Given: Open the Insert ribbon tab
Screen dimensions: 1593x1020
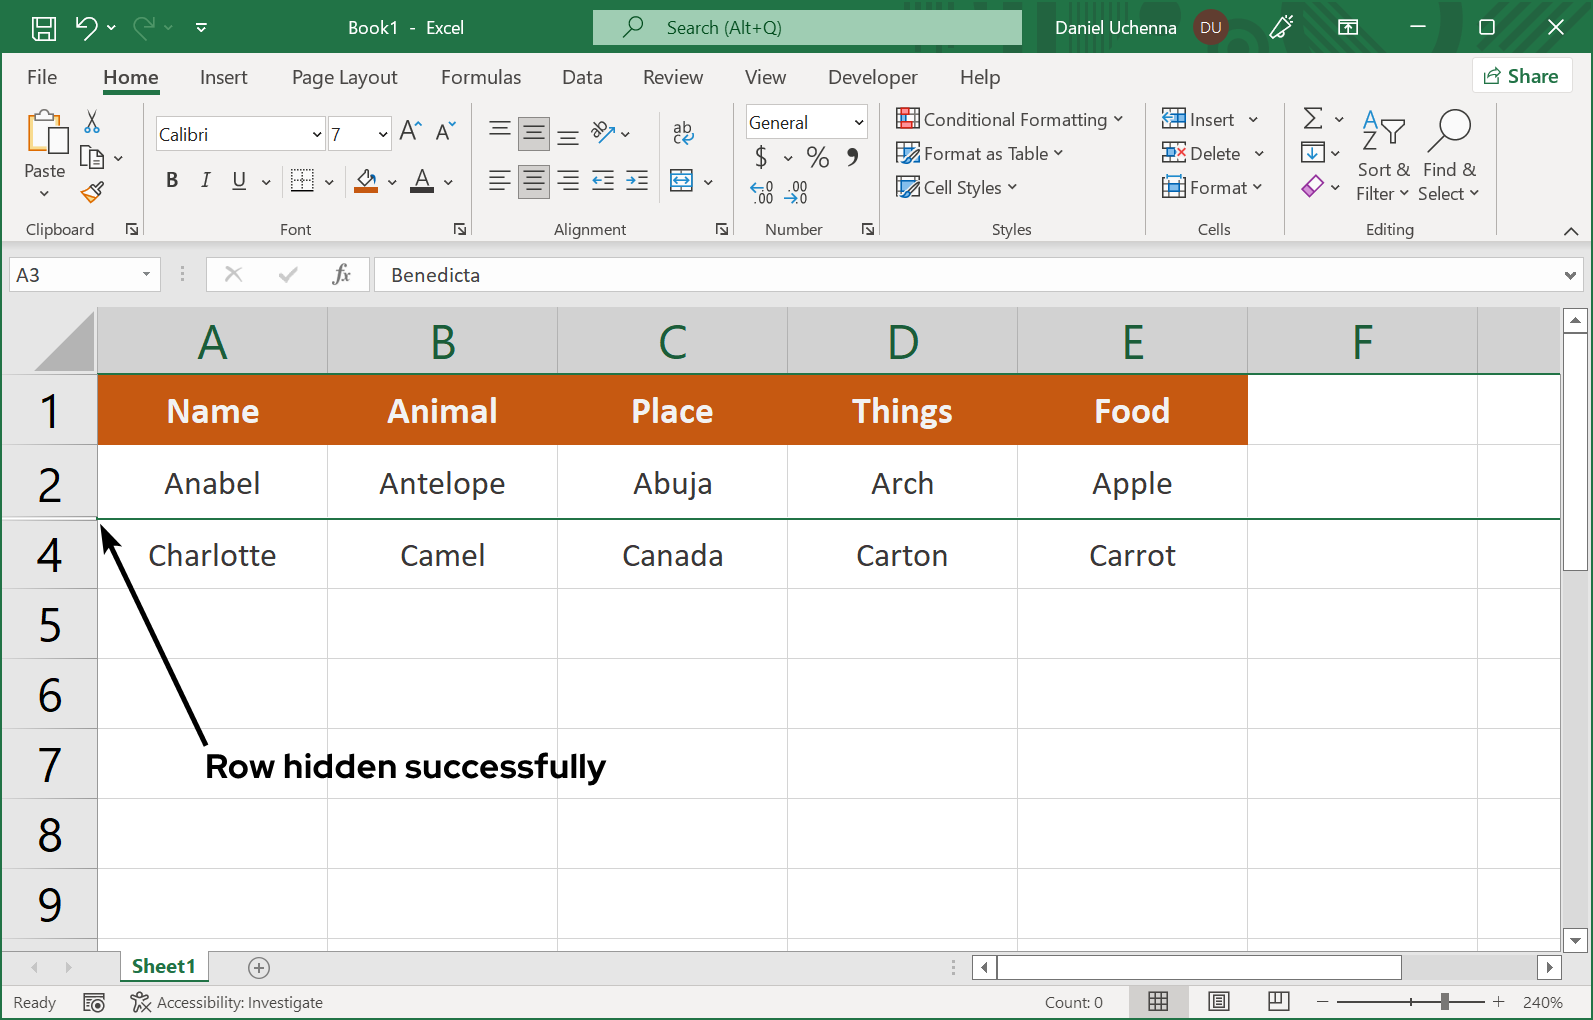Looking at the screenshot, I should (223, 77).
